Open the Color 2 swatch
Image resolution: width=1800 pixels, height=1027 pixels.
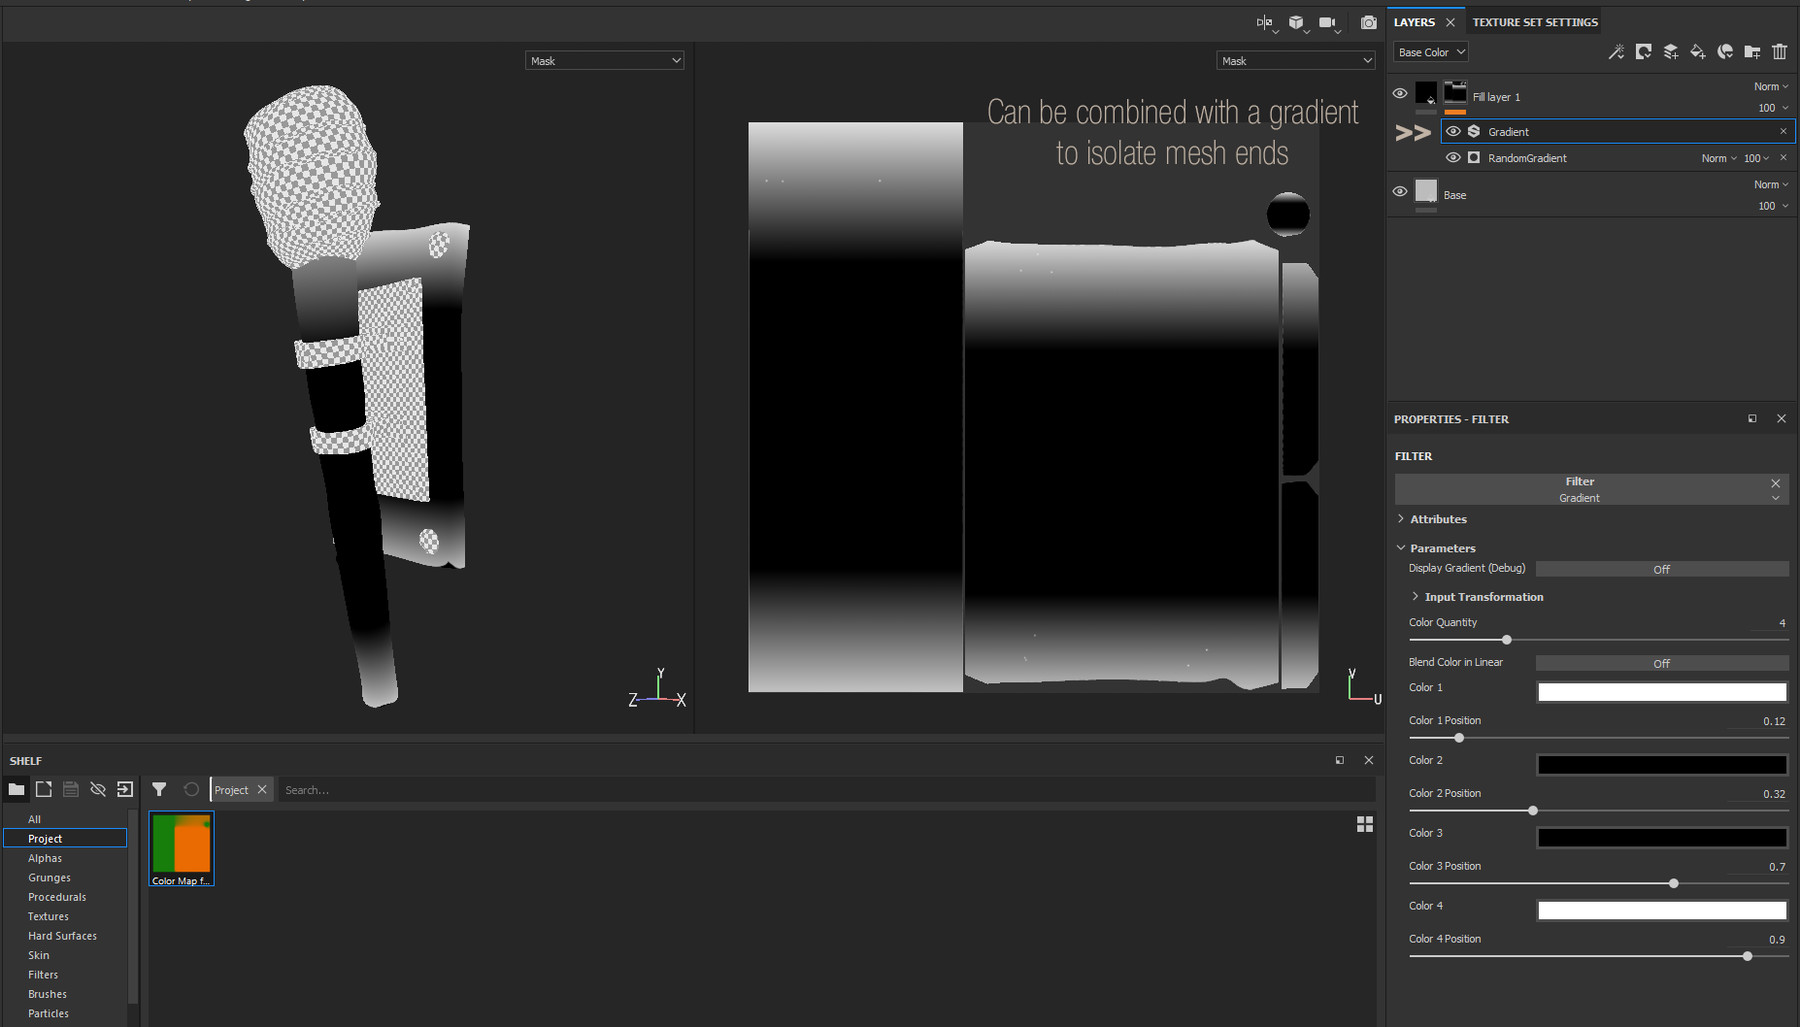[1661, 764]
